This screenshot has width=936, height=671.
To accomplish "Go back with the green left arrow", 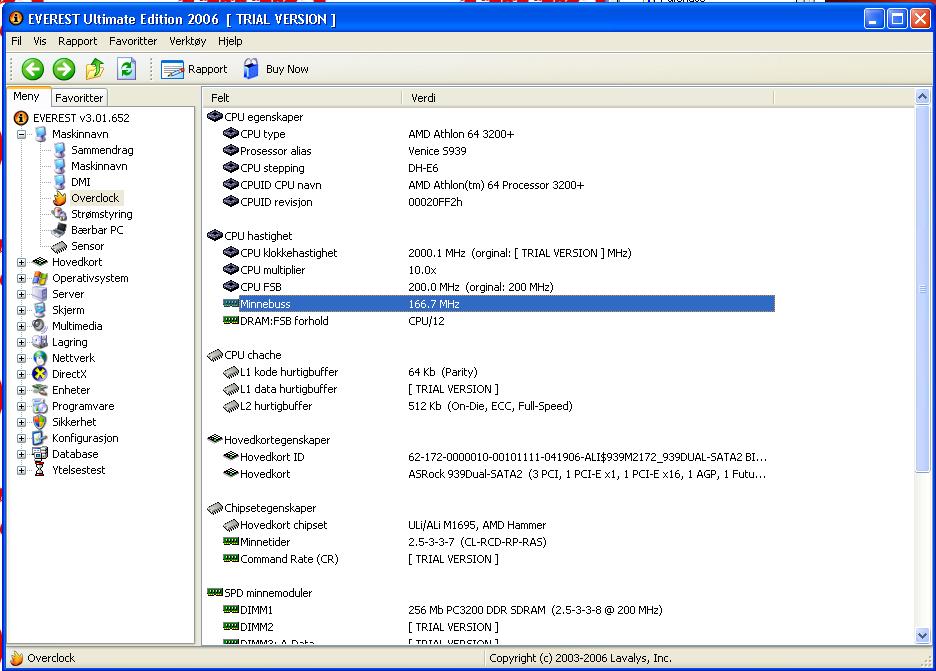I will pyautogui.click(x=33, y=69).
